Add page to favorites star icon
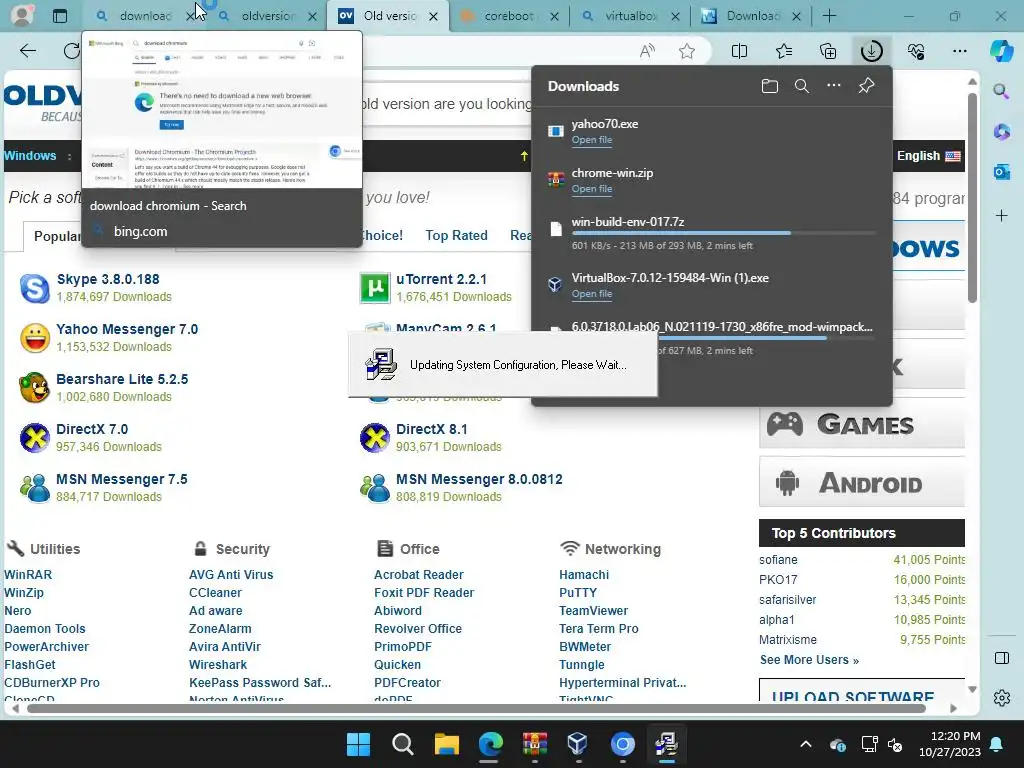This screenshot has height=768, width=1024. (686, 51)
